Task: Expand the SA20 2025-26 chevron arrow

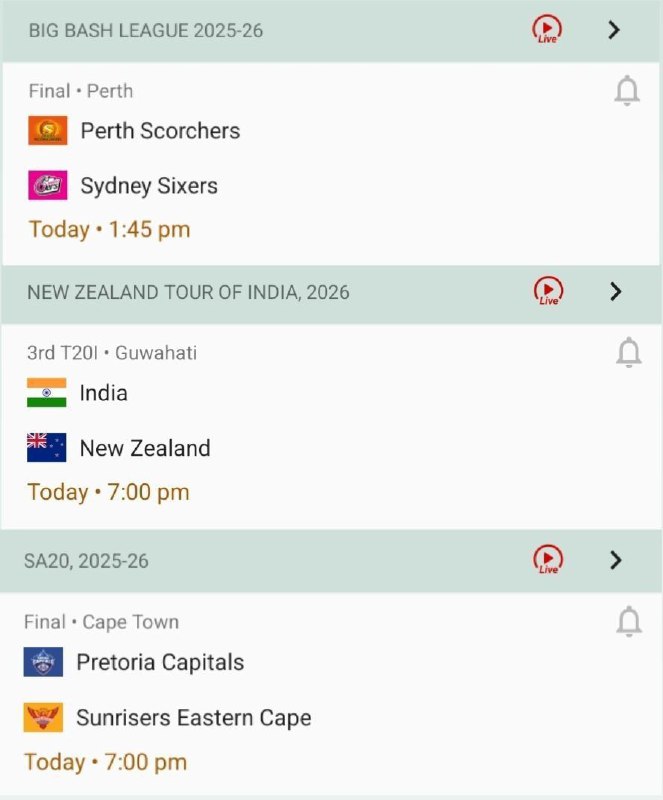Action: (616, 560)
